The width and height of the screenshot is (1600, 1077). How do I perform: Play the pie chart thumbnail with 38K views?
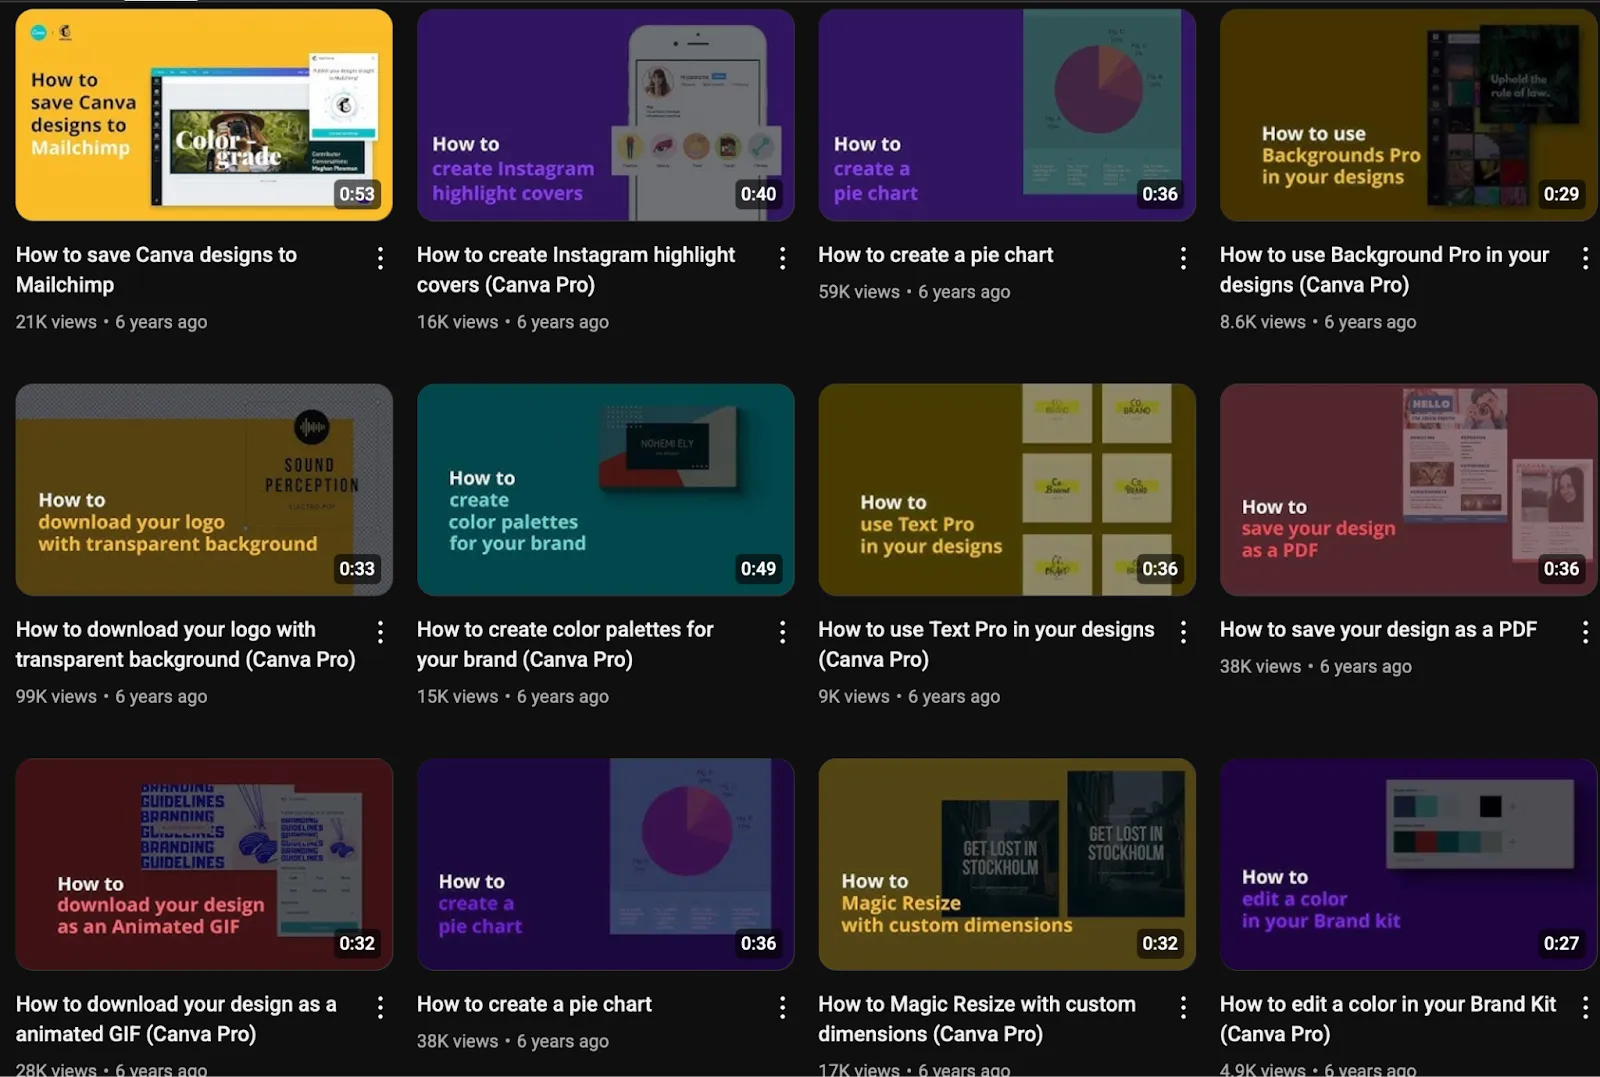[605, 864]
